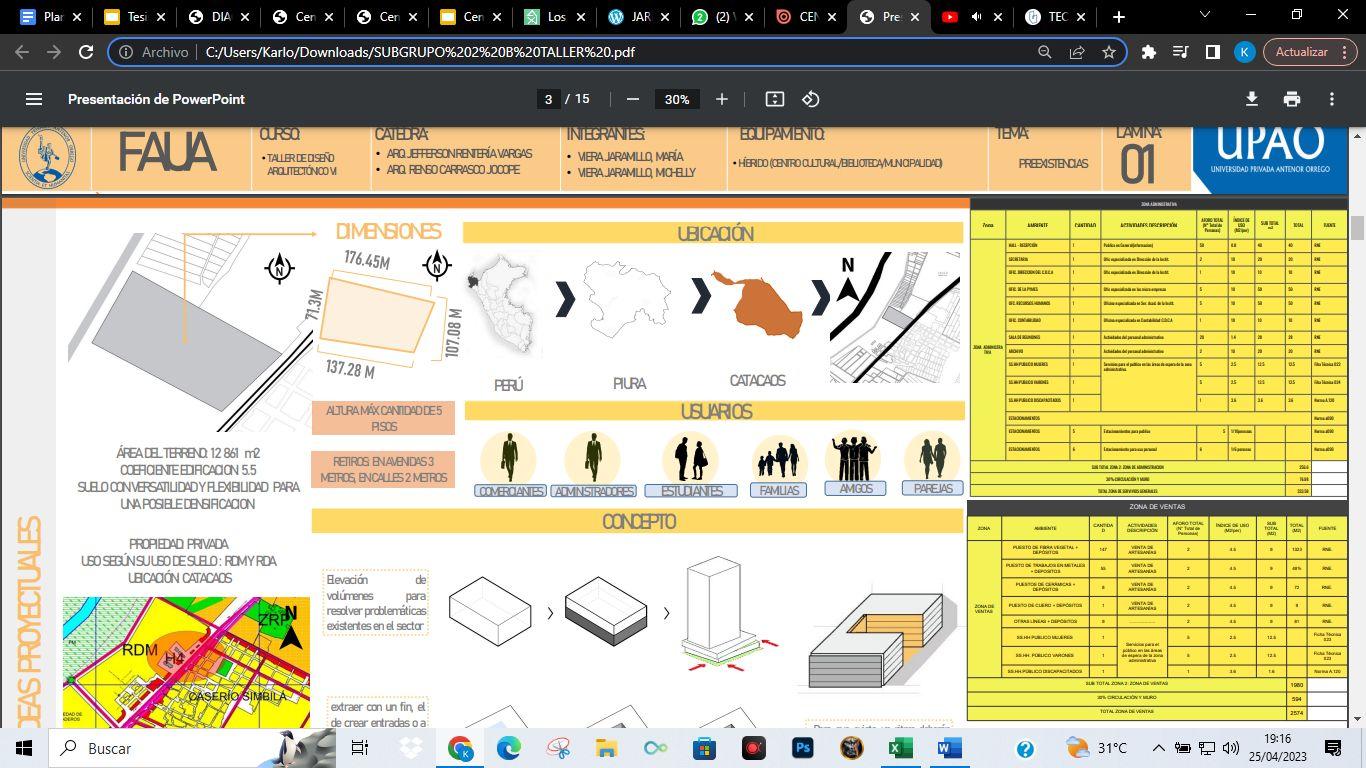Print the PDF document
The height and width of the screenshot is (768, 1366).
tap(1292, 99)
